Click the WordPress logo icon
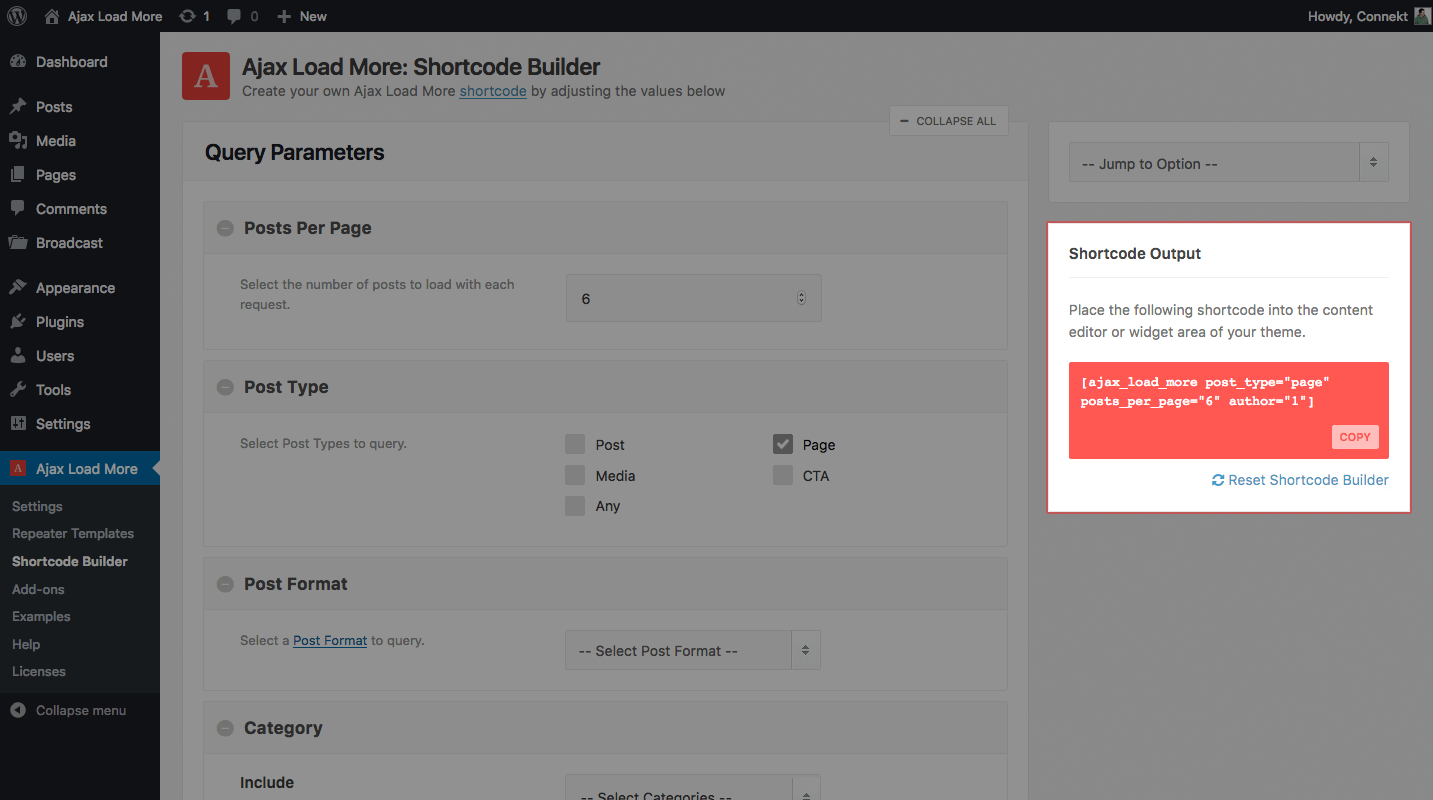 click(x=17, y=16)
